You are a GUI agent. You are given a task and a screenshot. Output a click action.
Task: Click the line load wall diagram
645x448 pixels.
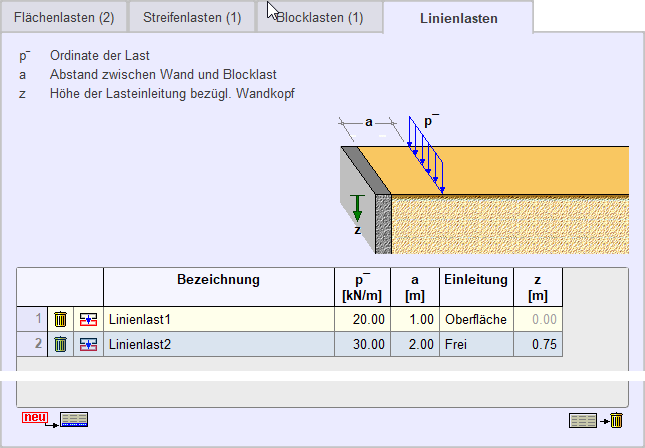[483, 185]
